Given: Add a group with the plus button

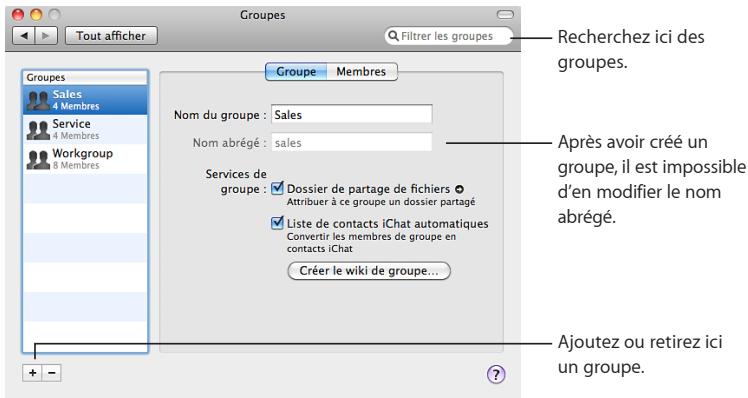Looking at the screenshot, I should coord(32,373).
